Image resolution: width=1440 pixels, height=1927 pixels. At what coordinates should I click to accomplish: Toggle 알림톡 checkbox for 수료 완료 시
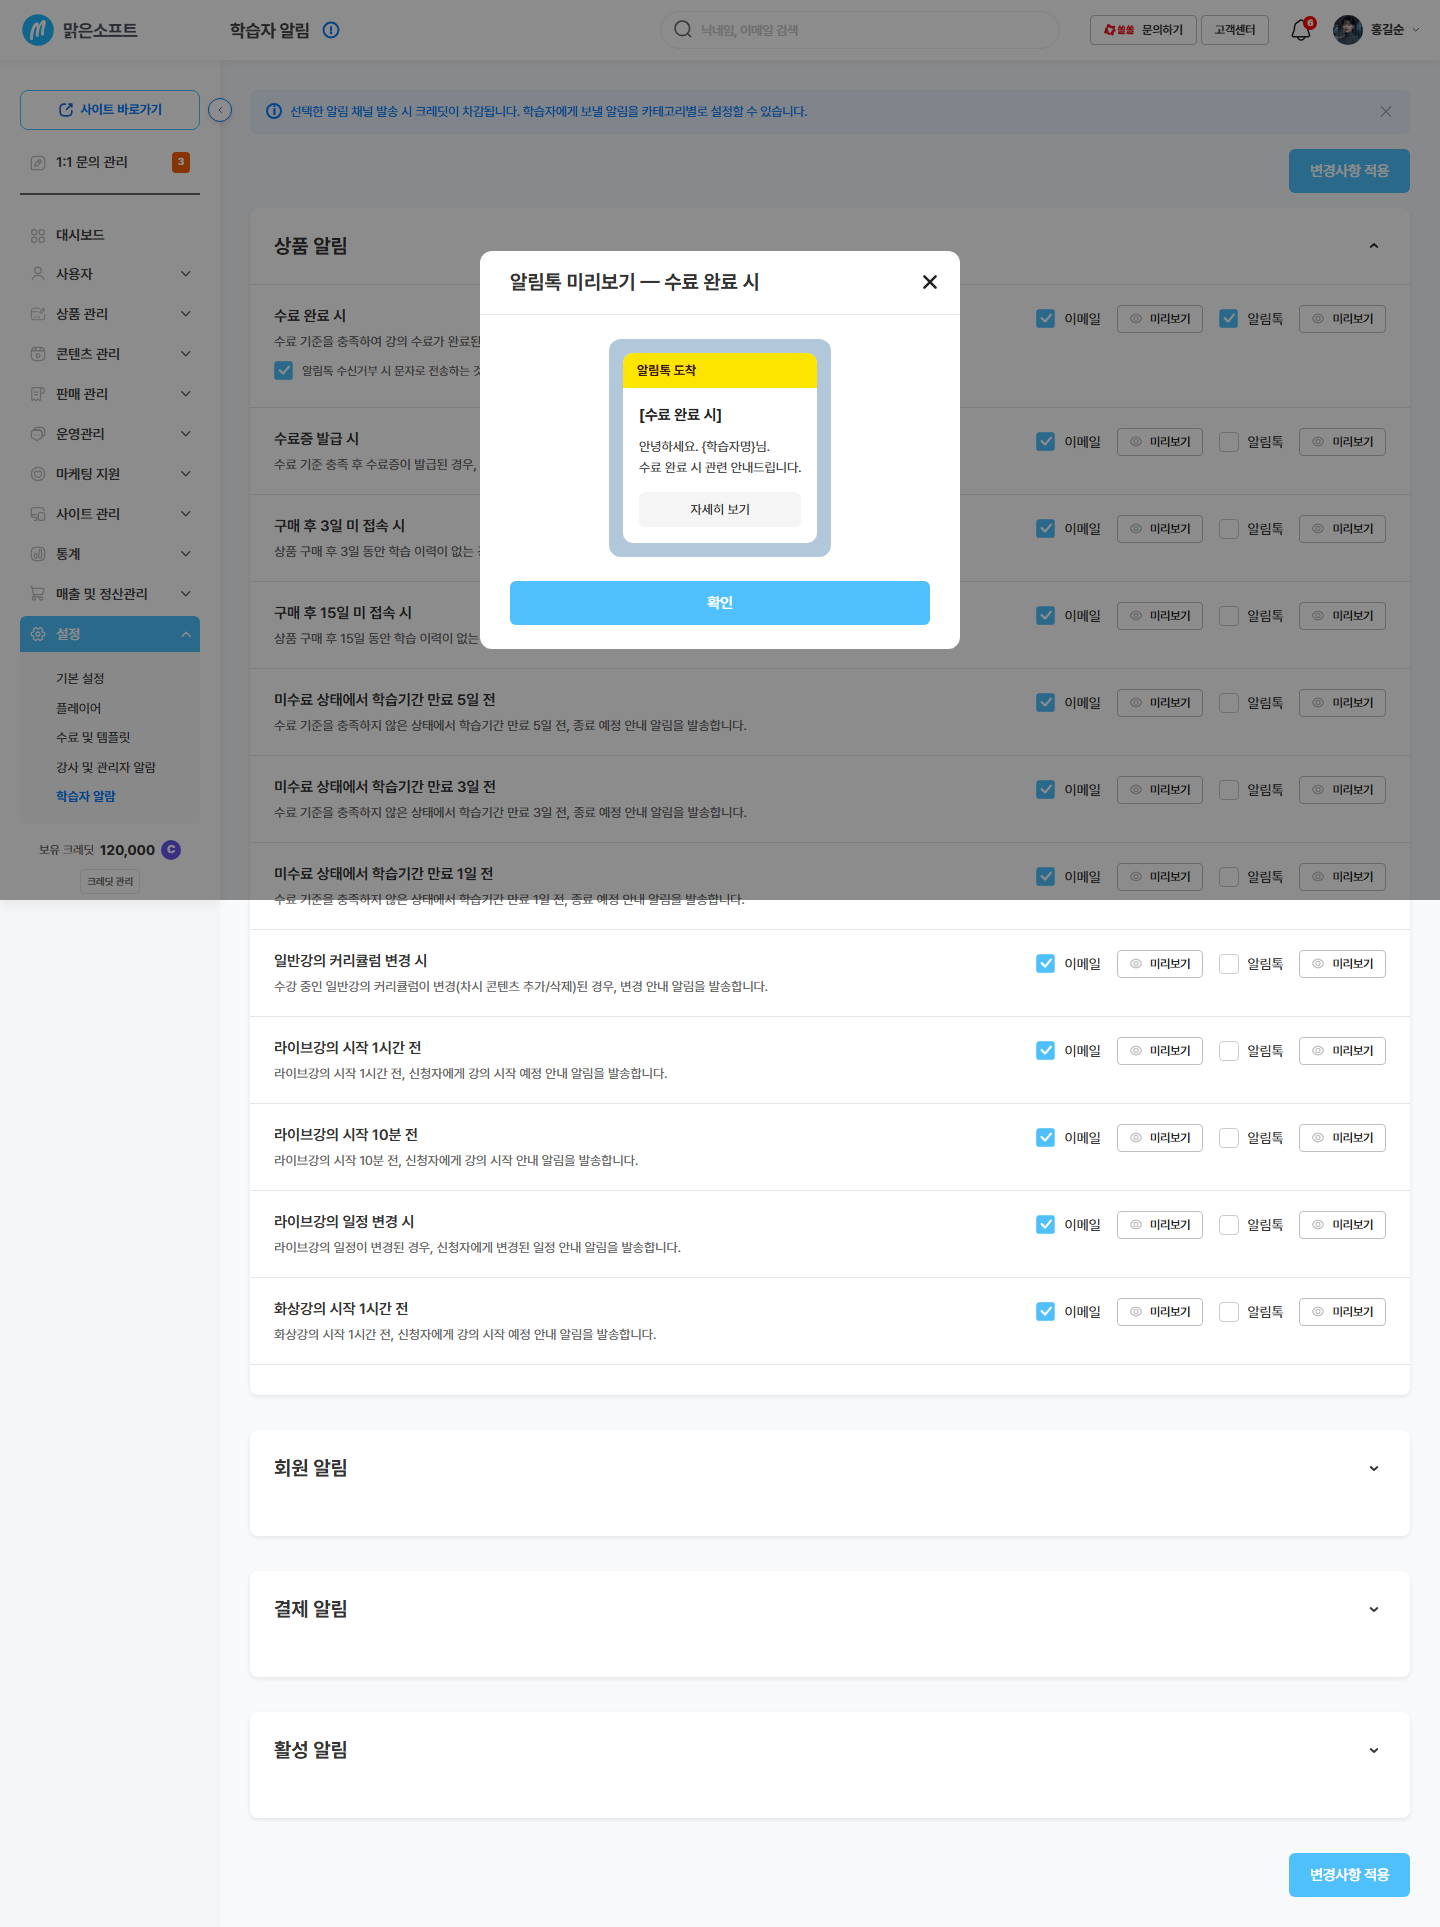[1229, 319]
